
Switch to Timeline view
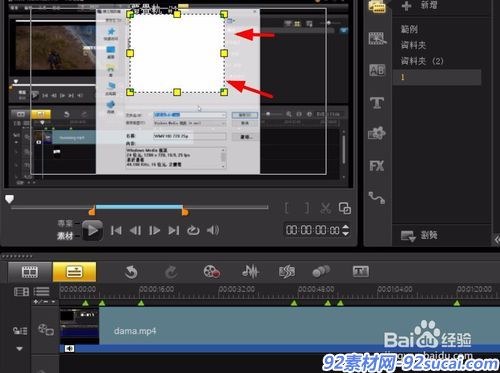pos(74,272)
